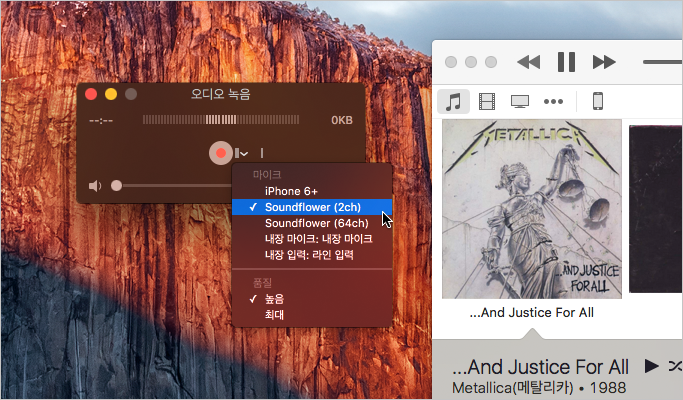Switch to Movies library icon in iTunes
This screenshot has height=400, width=683.
click(487, 102)
